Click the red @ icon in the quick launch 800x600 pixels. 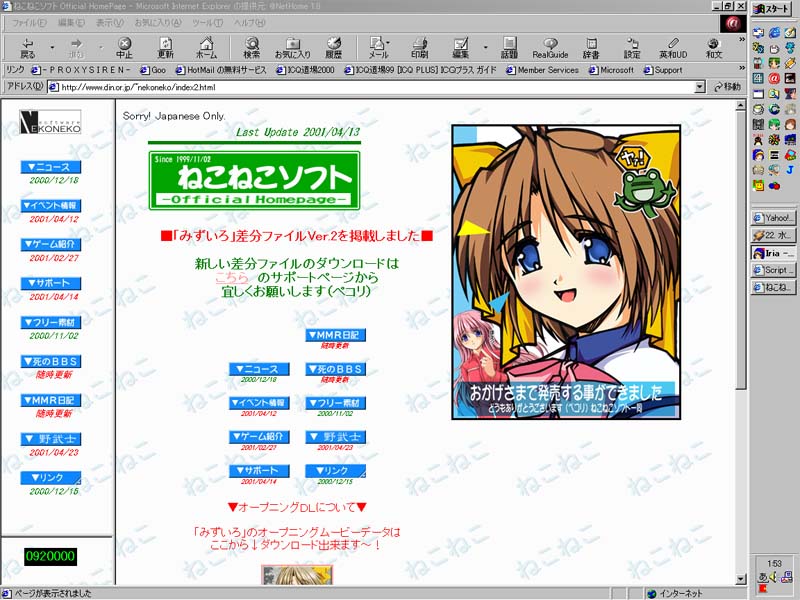pyautogui.click(x=774, y=78)
